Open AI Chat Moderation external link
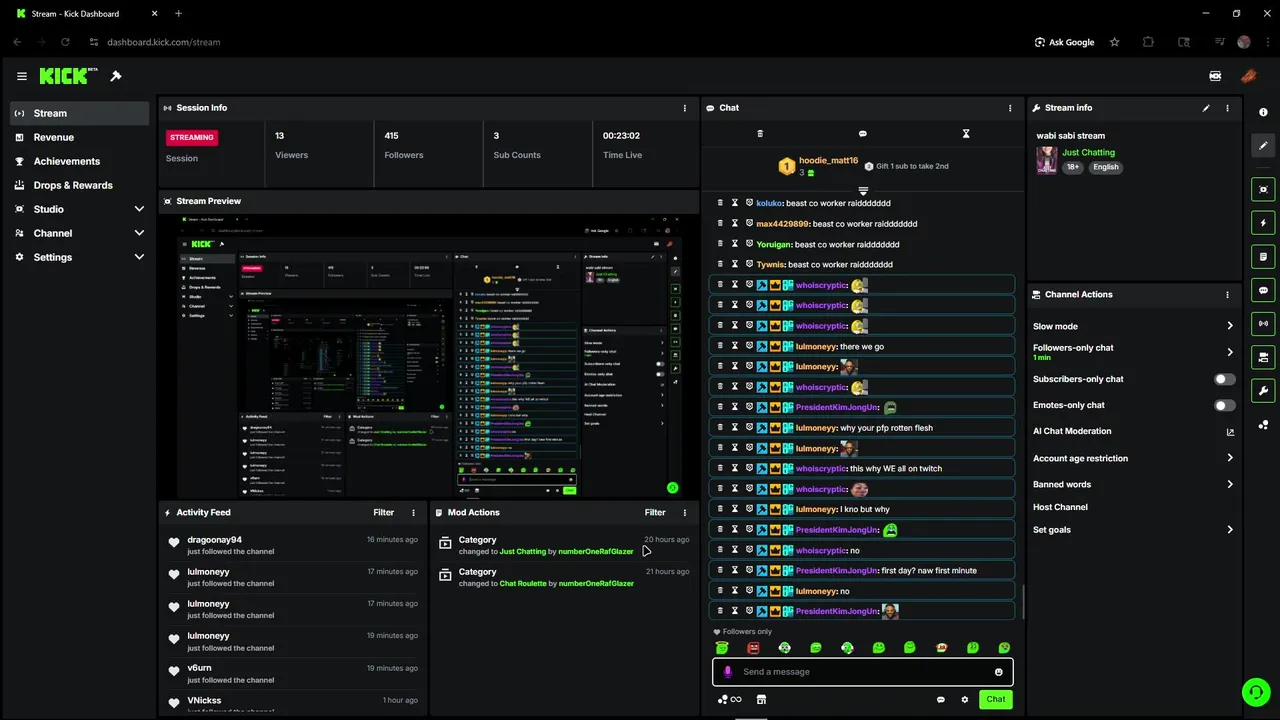 1230,432
